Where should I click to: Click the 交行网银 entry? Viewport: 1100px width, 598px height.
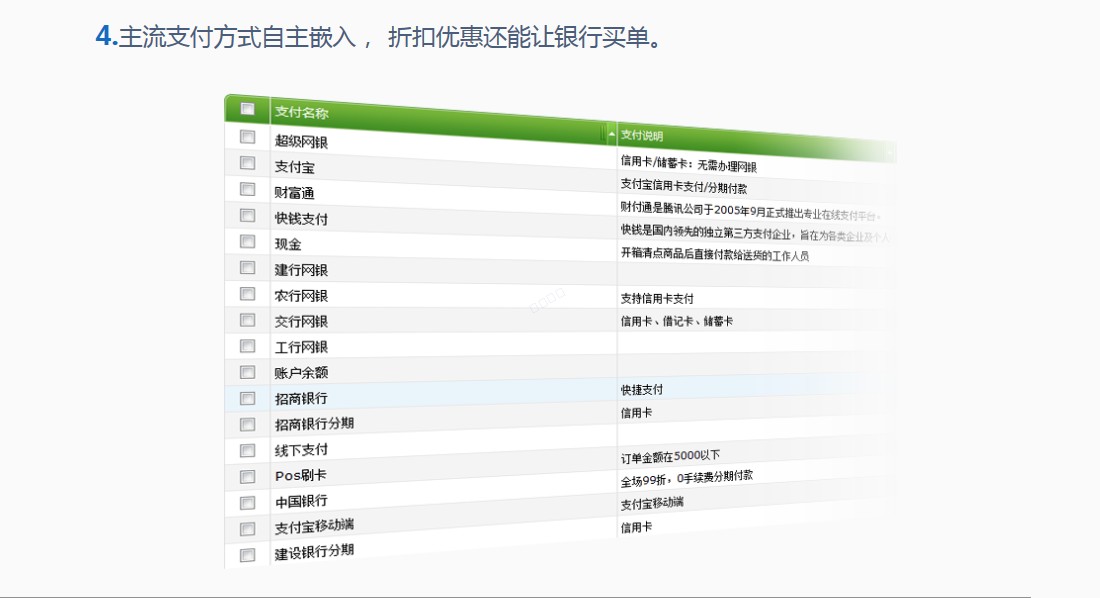click(301, 321)
